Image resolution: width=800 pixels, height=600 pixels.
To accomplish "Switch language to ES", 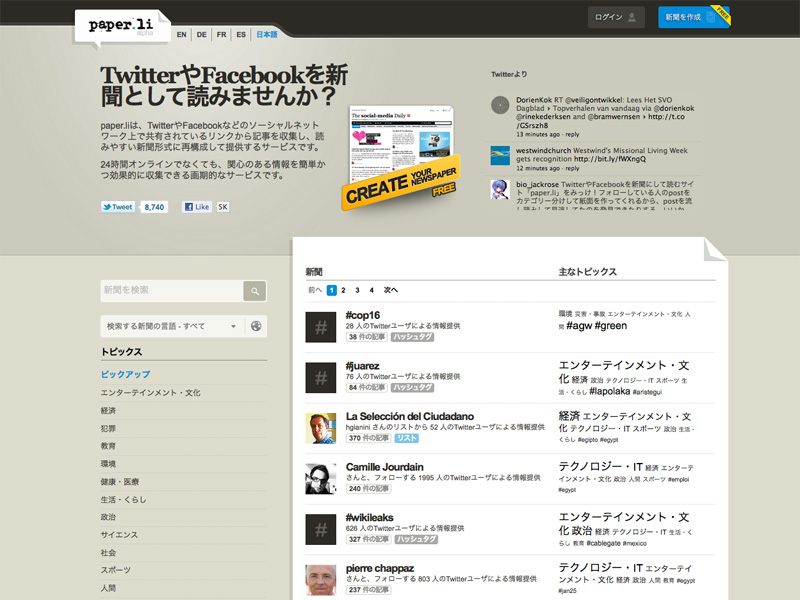I will coord(241,35).
